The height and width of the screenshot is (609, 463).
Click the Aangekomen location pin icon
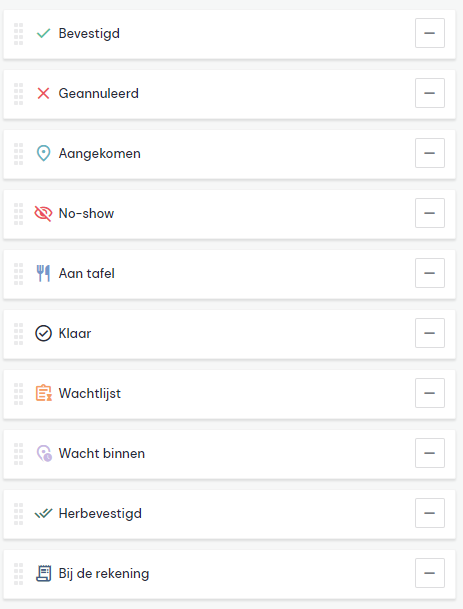[x=44, y=153]
